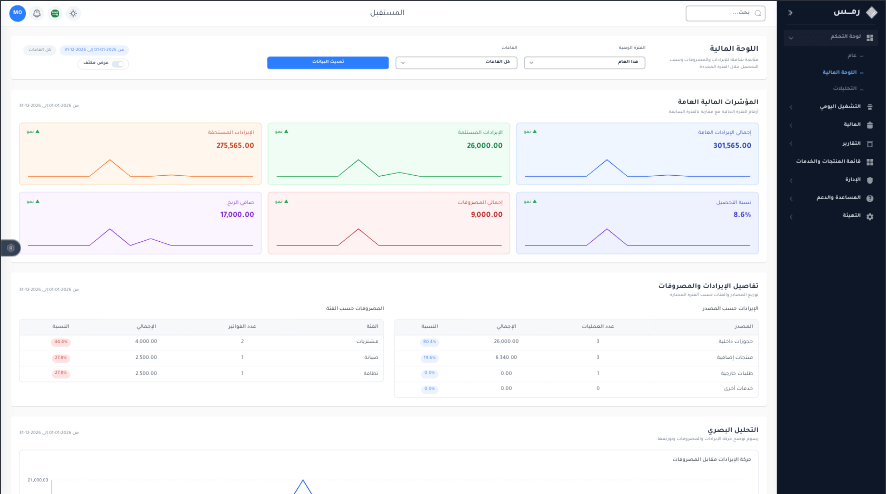This screenshot has width=886, height=494.
Task: Click in the بحث search field
Action: 726,13
